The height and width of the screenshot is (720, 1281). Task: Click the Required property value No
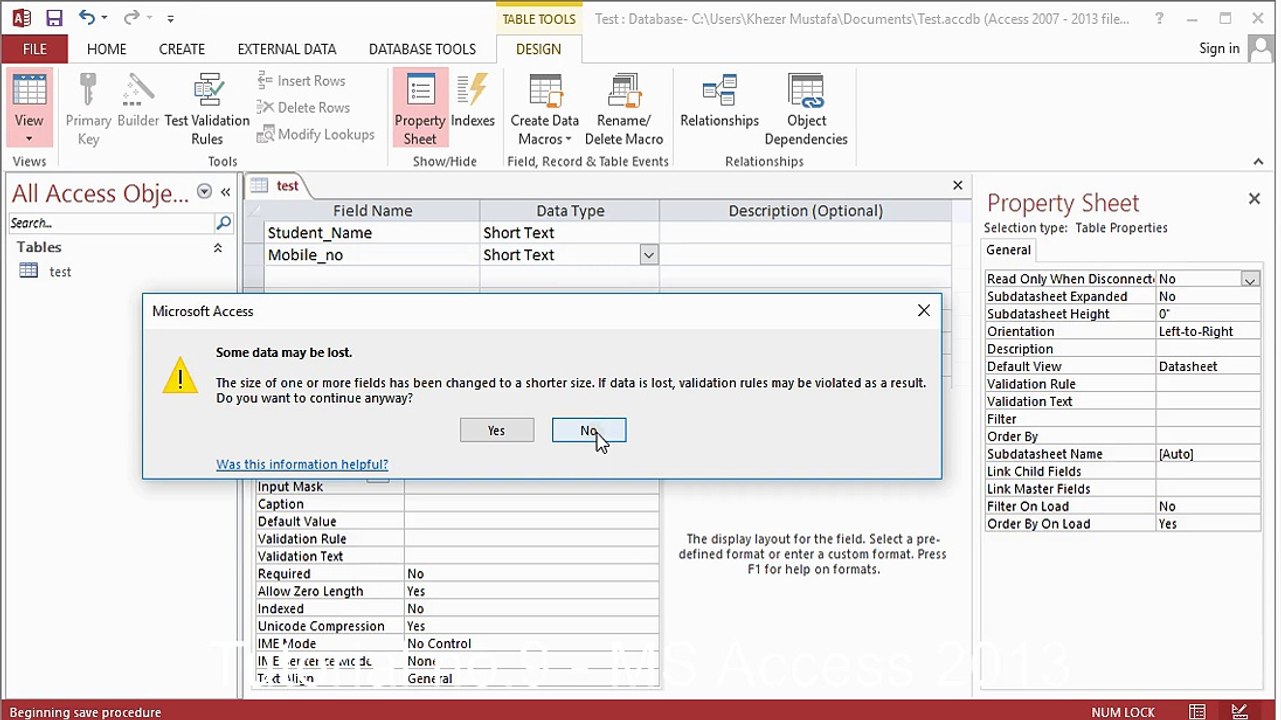531,574
